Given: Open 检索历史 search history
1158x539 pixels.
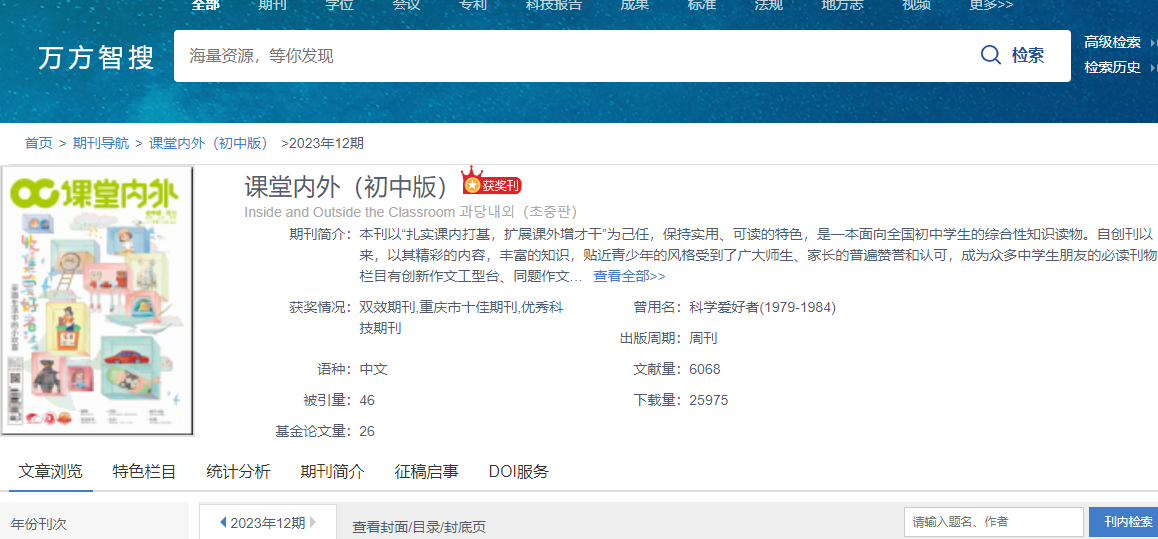Looking at the screenshot, I should point(1112,67).
